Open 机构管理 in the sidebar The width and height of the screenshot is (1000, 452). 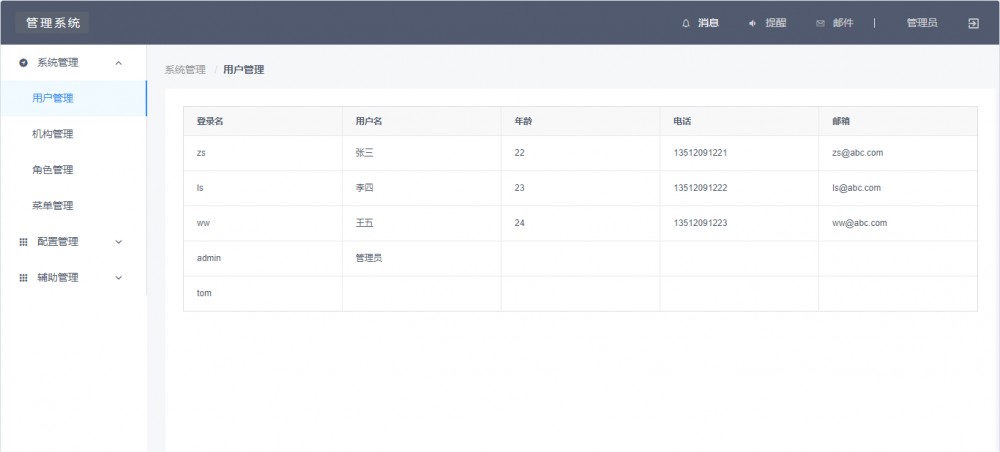tap(73, 134)
